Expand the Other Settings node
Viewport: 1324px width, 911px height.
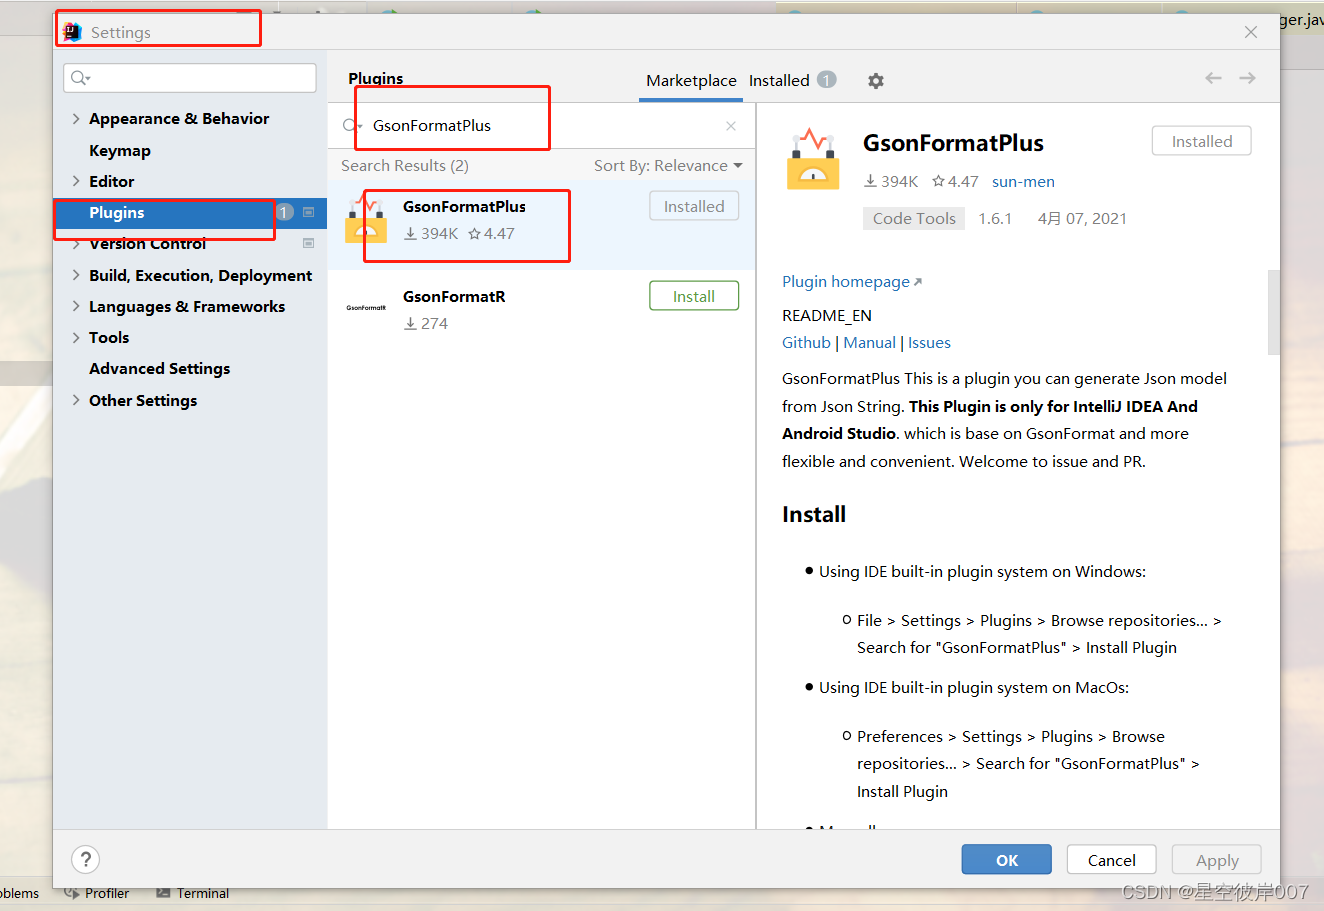(76, 400)
